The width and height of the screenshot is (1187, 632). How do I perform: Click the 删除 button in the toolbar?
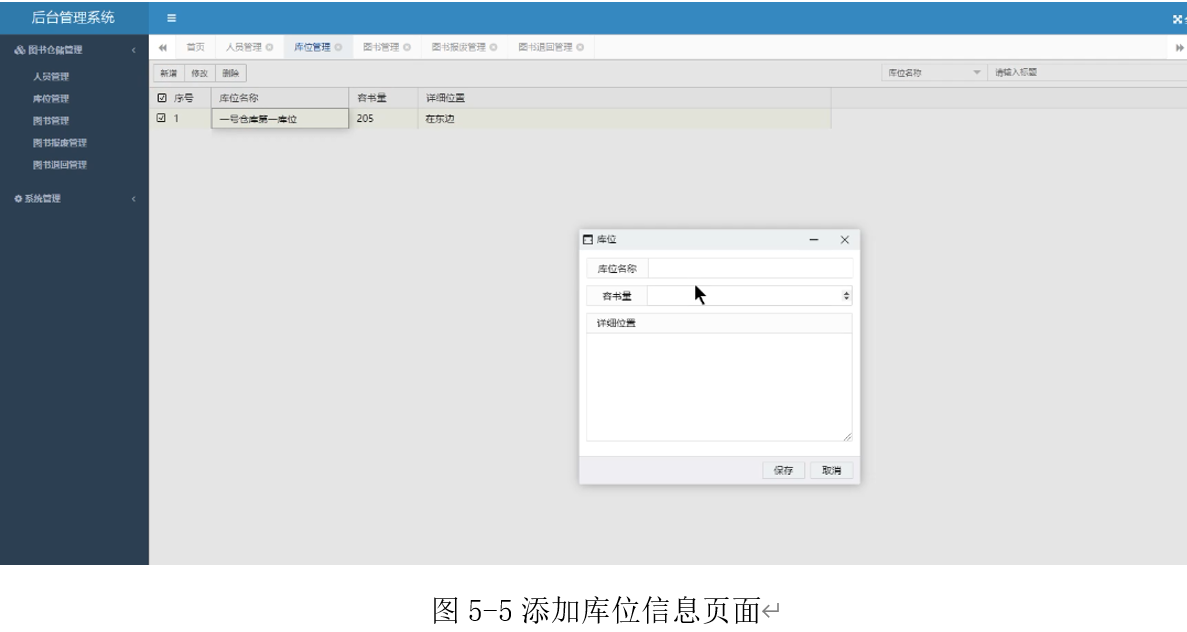[231, 72]
